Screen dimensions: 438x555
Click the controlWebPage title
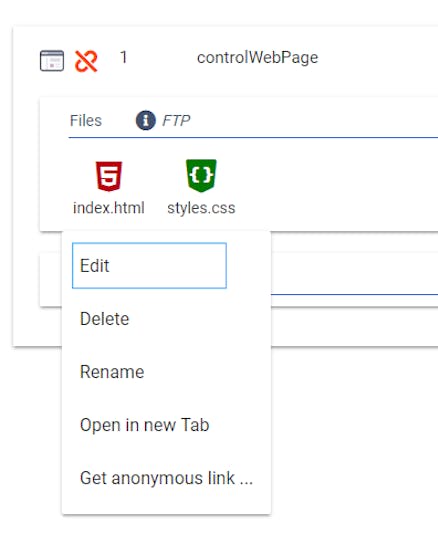(x=257, y=58)
